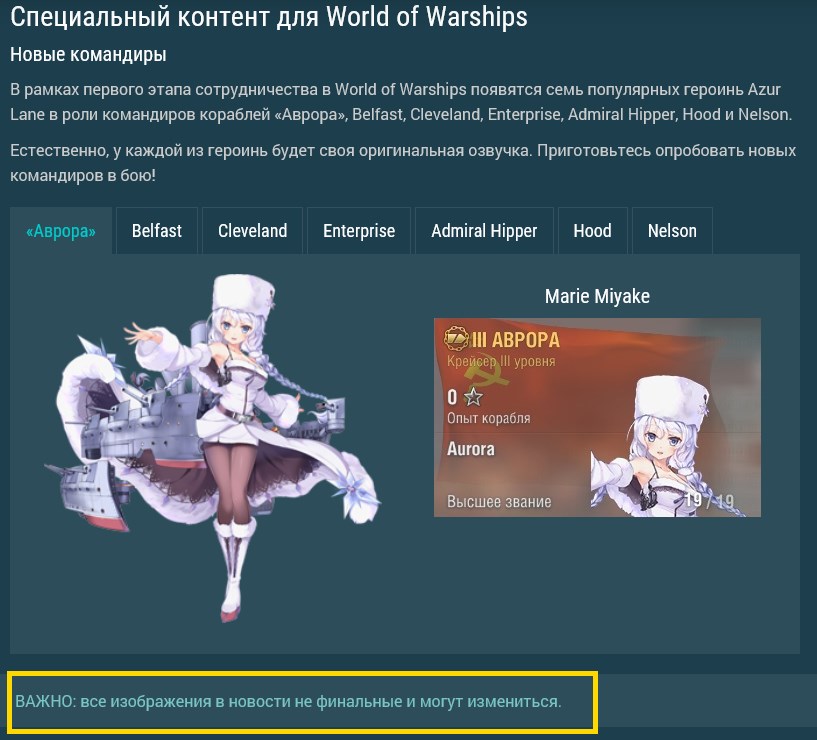Switch to the «Аврора» tab

(x=61, y=230)
